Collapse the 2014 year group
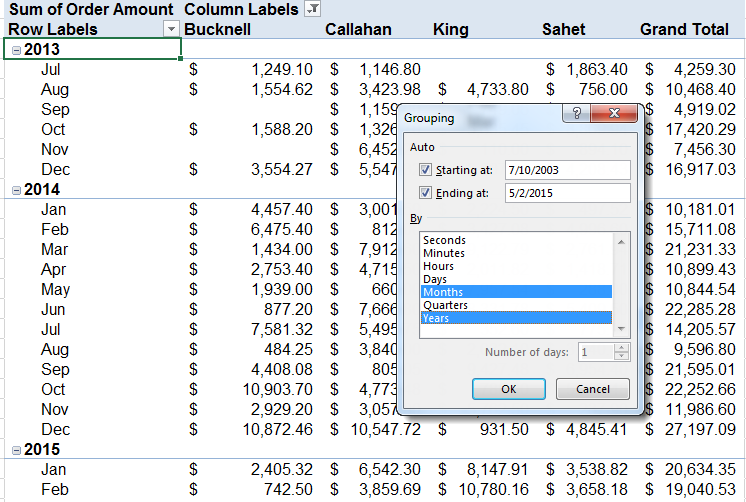The image size is (746, 502). [x=15, y=190]
